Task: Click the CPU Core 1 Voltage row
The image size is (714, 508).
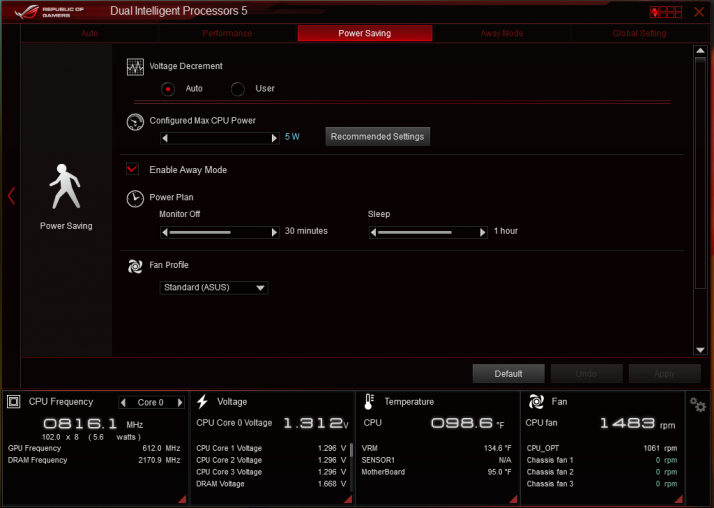Action: (x=271, y=448)
